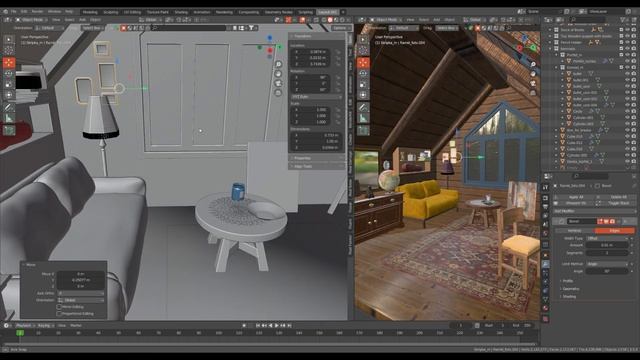Select the Select Box tool in left viewport

tap(9, 39)
